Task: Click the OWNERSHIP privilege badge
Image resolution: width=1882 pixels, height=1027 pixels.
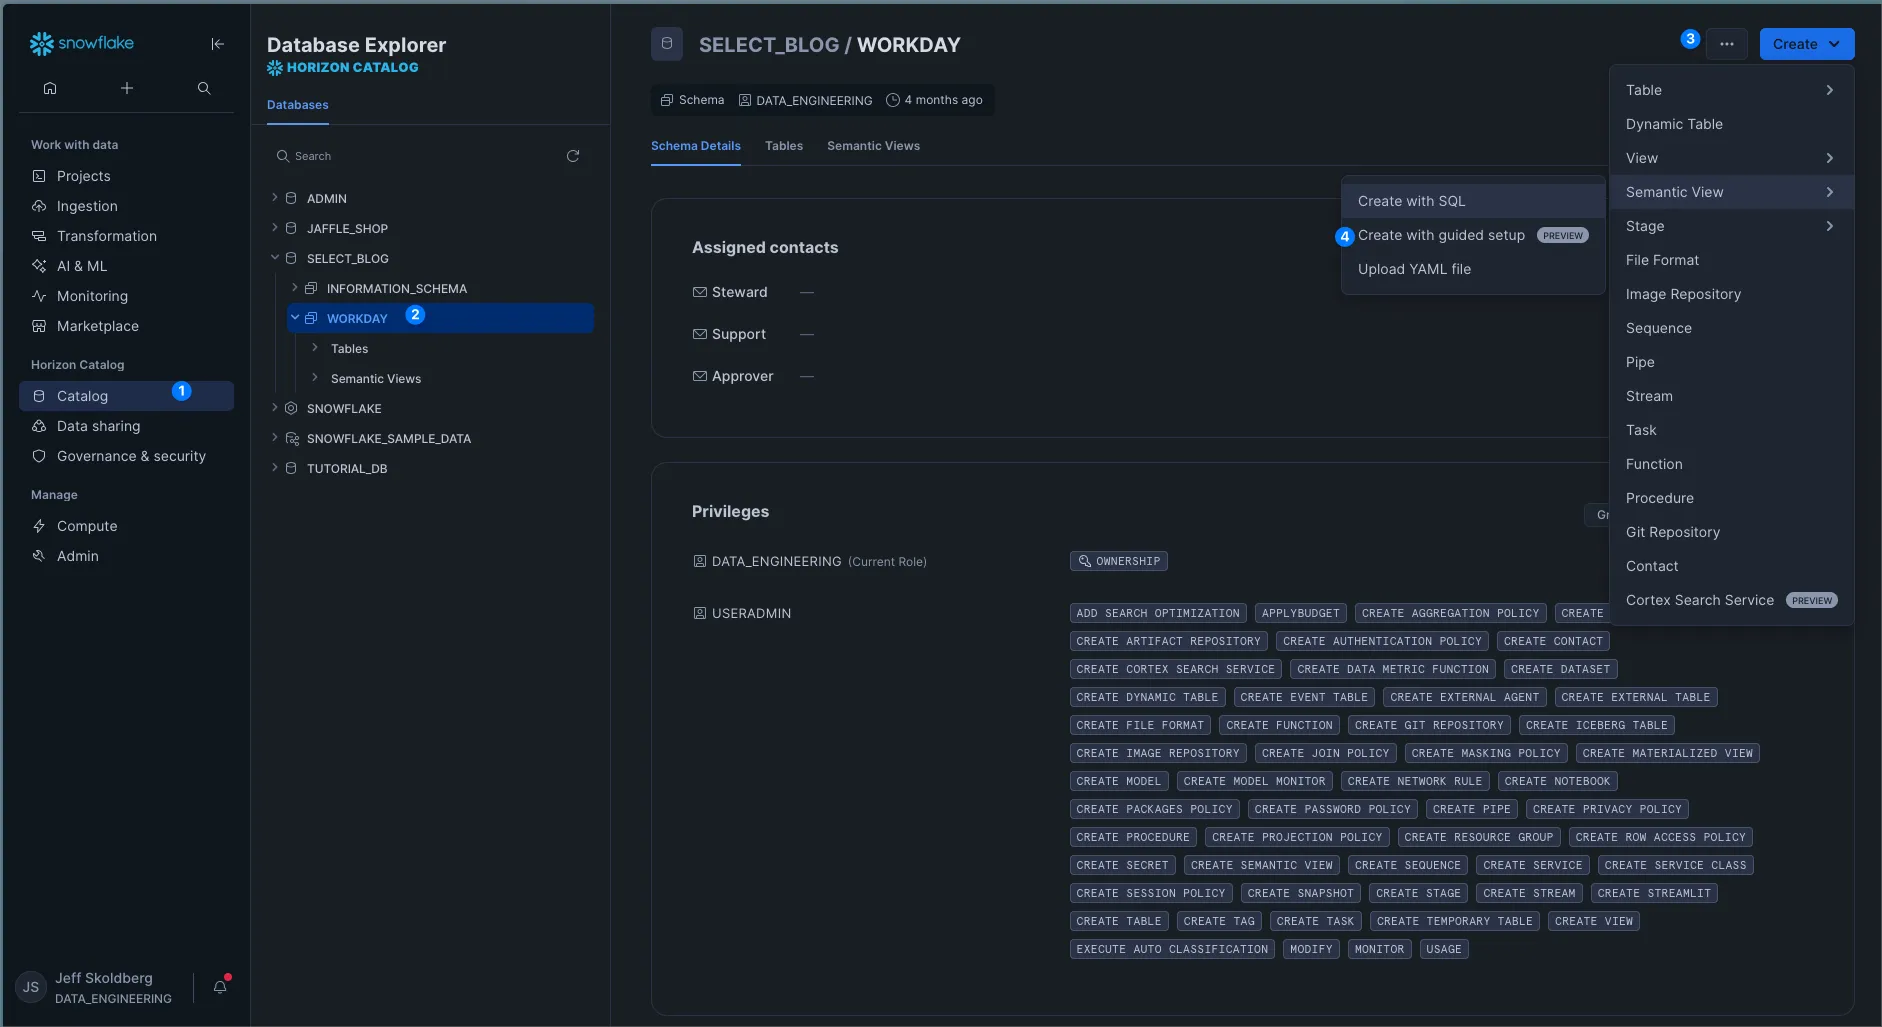Action: click(x=1119, y=561)
